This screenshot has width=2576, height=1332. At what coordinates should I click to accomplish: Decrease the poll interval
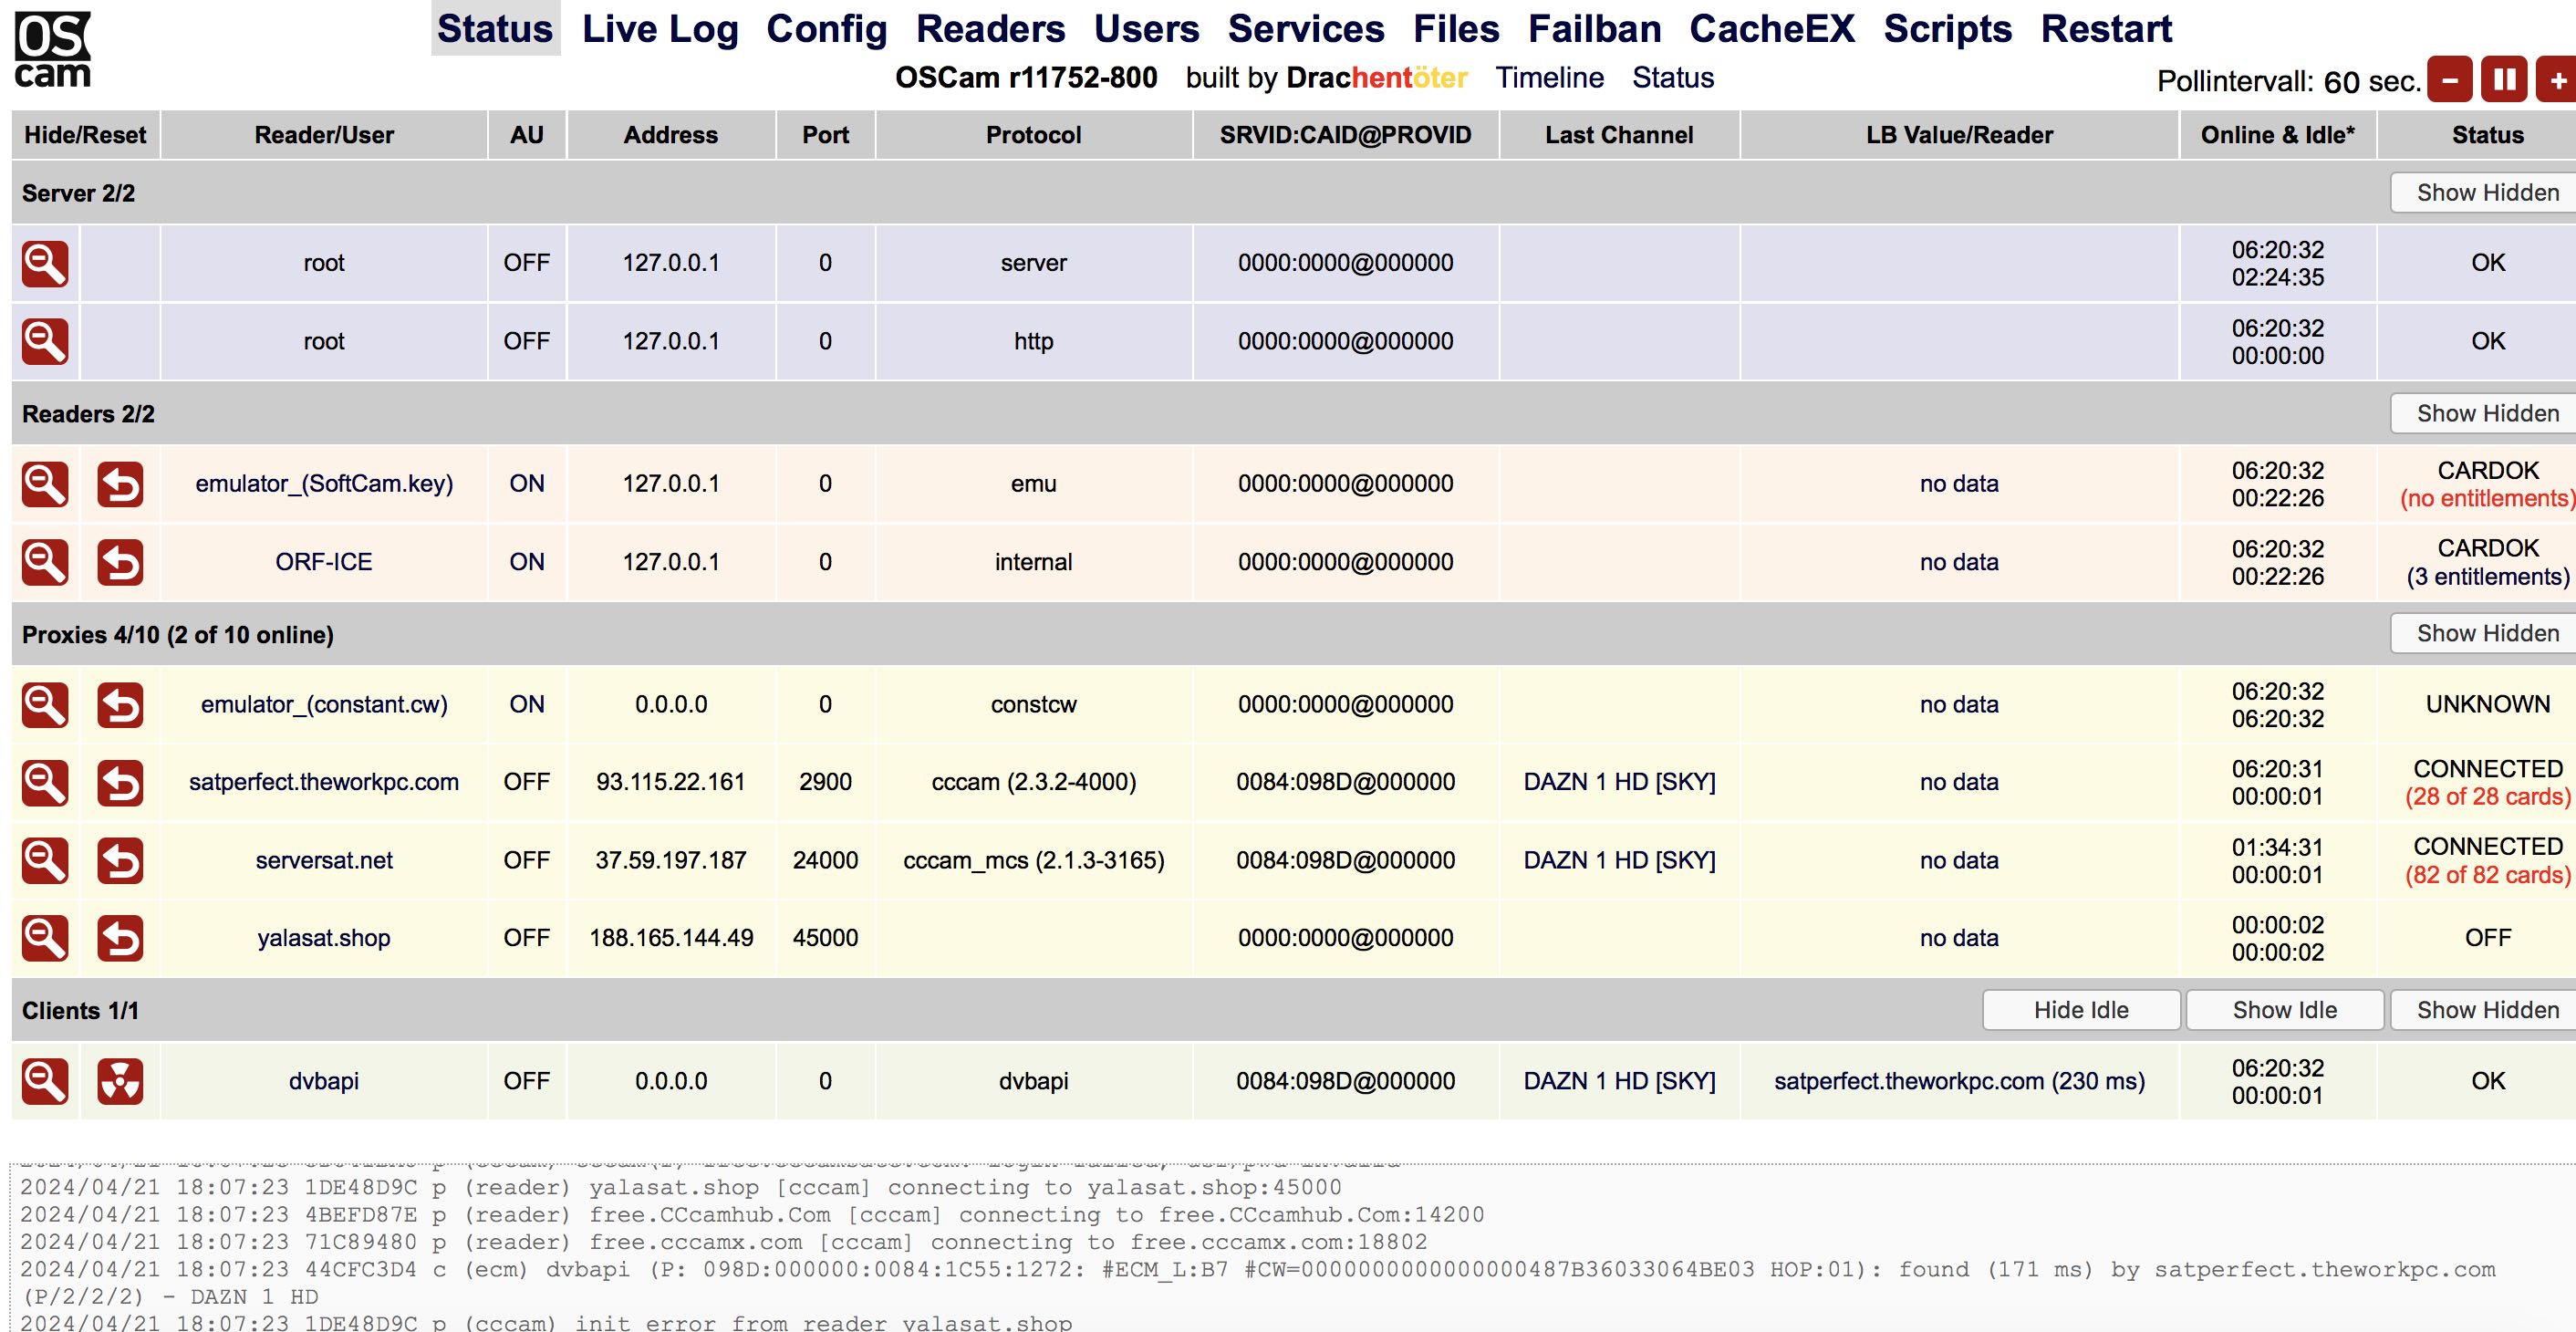click(x=2450, y=80)
